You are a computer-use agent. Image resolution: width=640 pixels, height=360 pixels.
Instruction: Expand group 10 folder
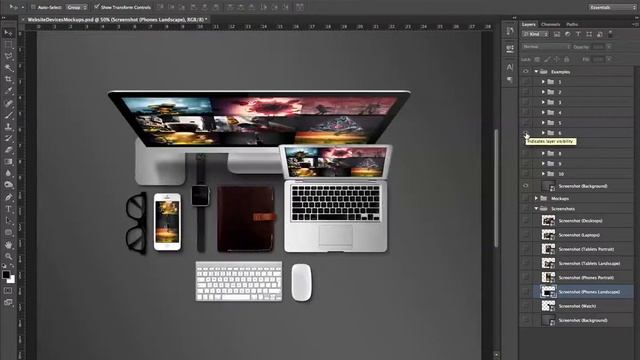543,174
